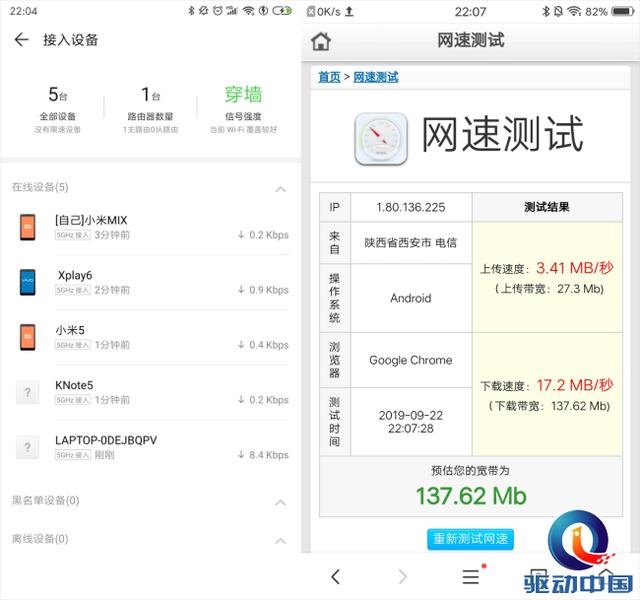Tap the 重新测试网速 button

tap(471, 539)
